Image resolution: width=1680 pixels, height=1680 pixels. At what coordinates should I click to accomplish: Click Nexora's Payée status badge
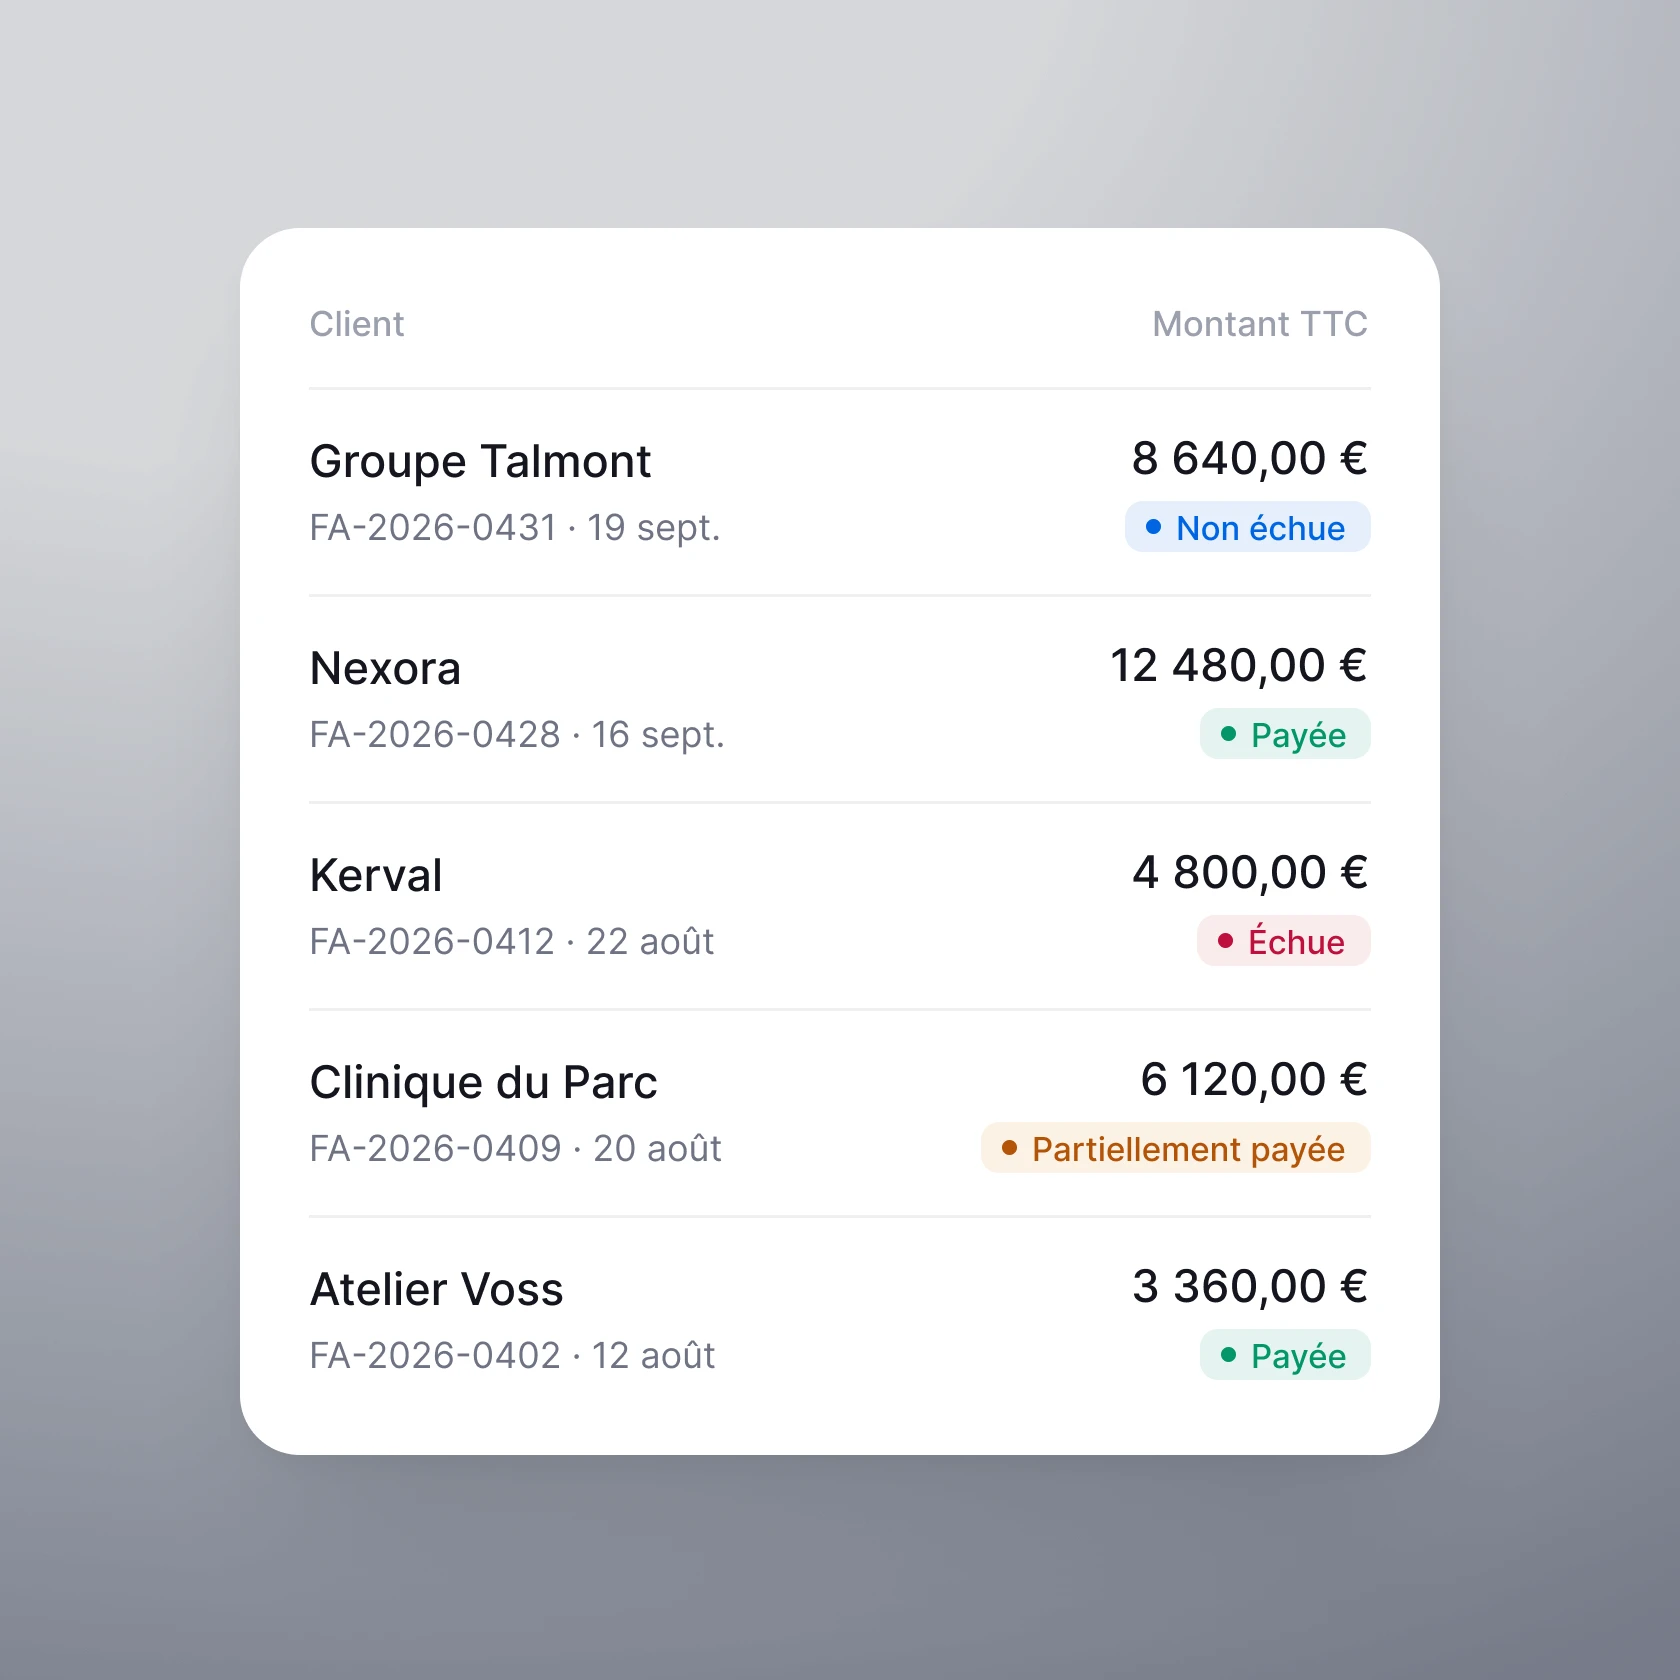coord(1285,734)
